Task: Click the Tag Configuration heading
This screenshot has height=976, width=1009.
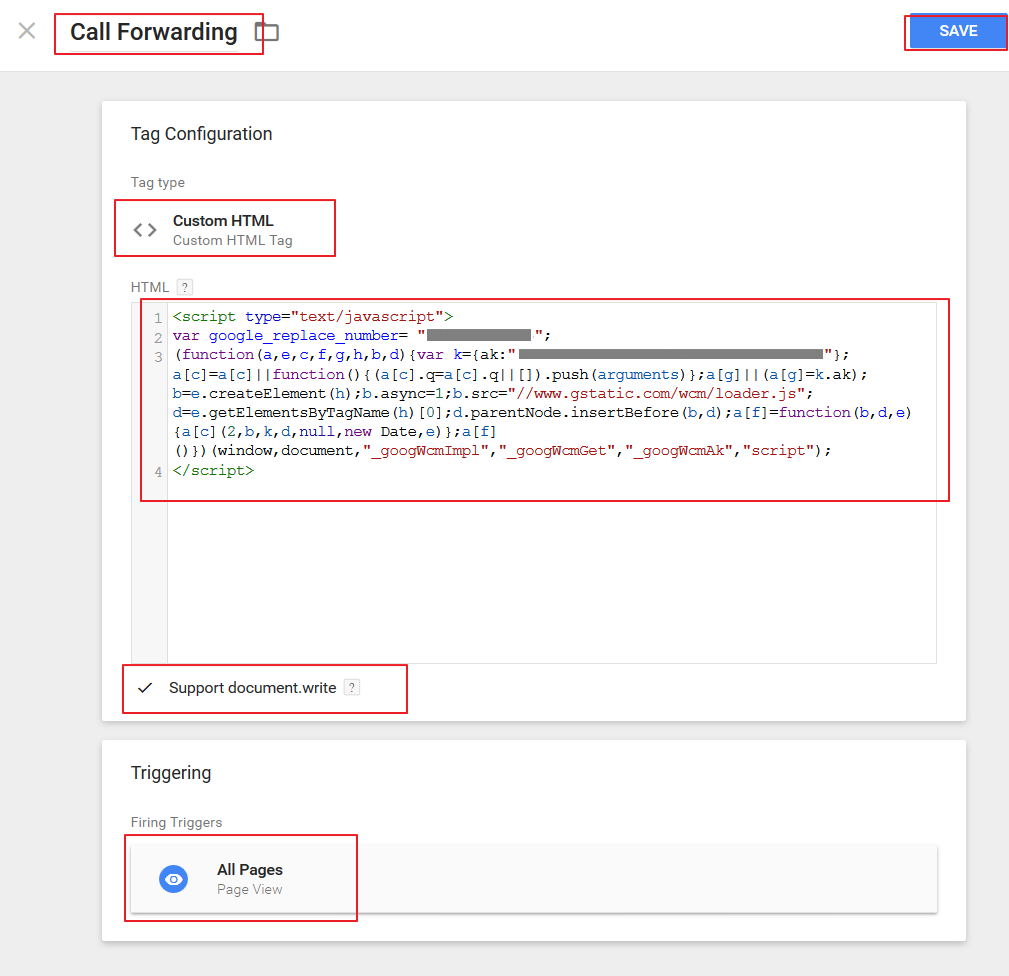Action: 201,134
